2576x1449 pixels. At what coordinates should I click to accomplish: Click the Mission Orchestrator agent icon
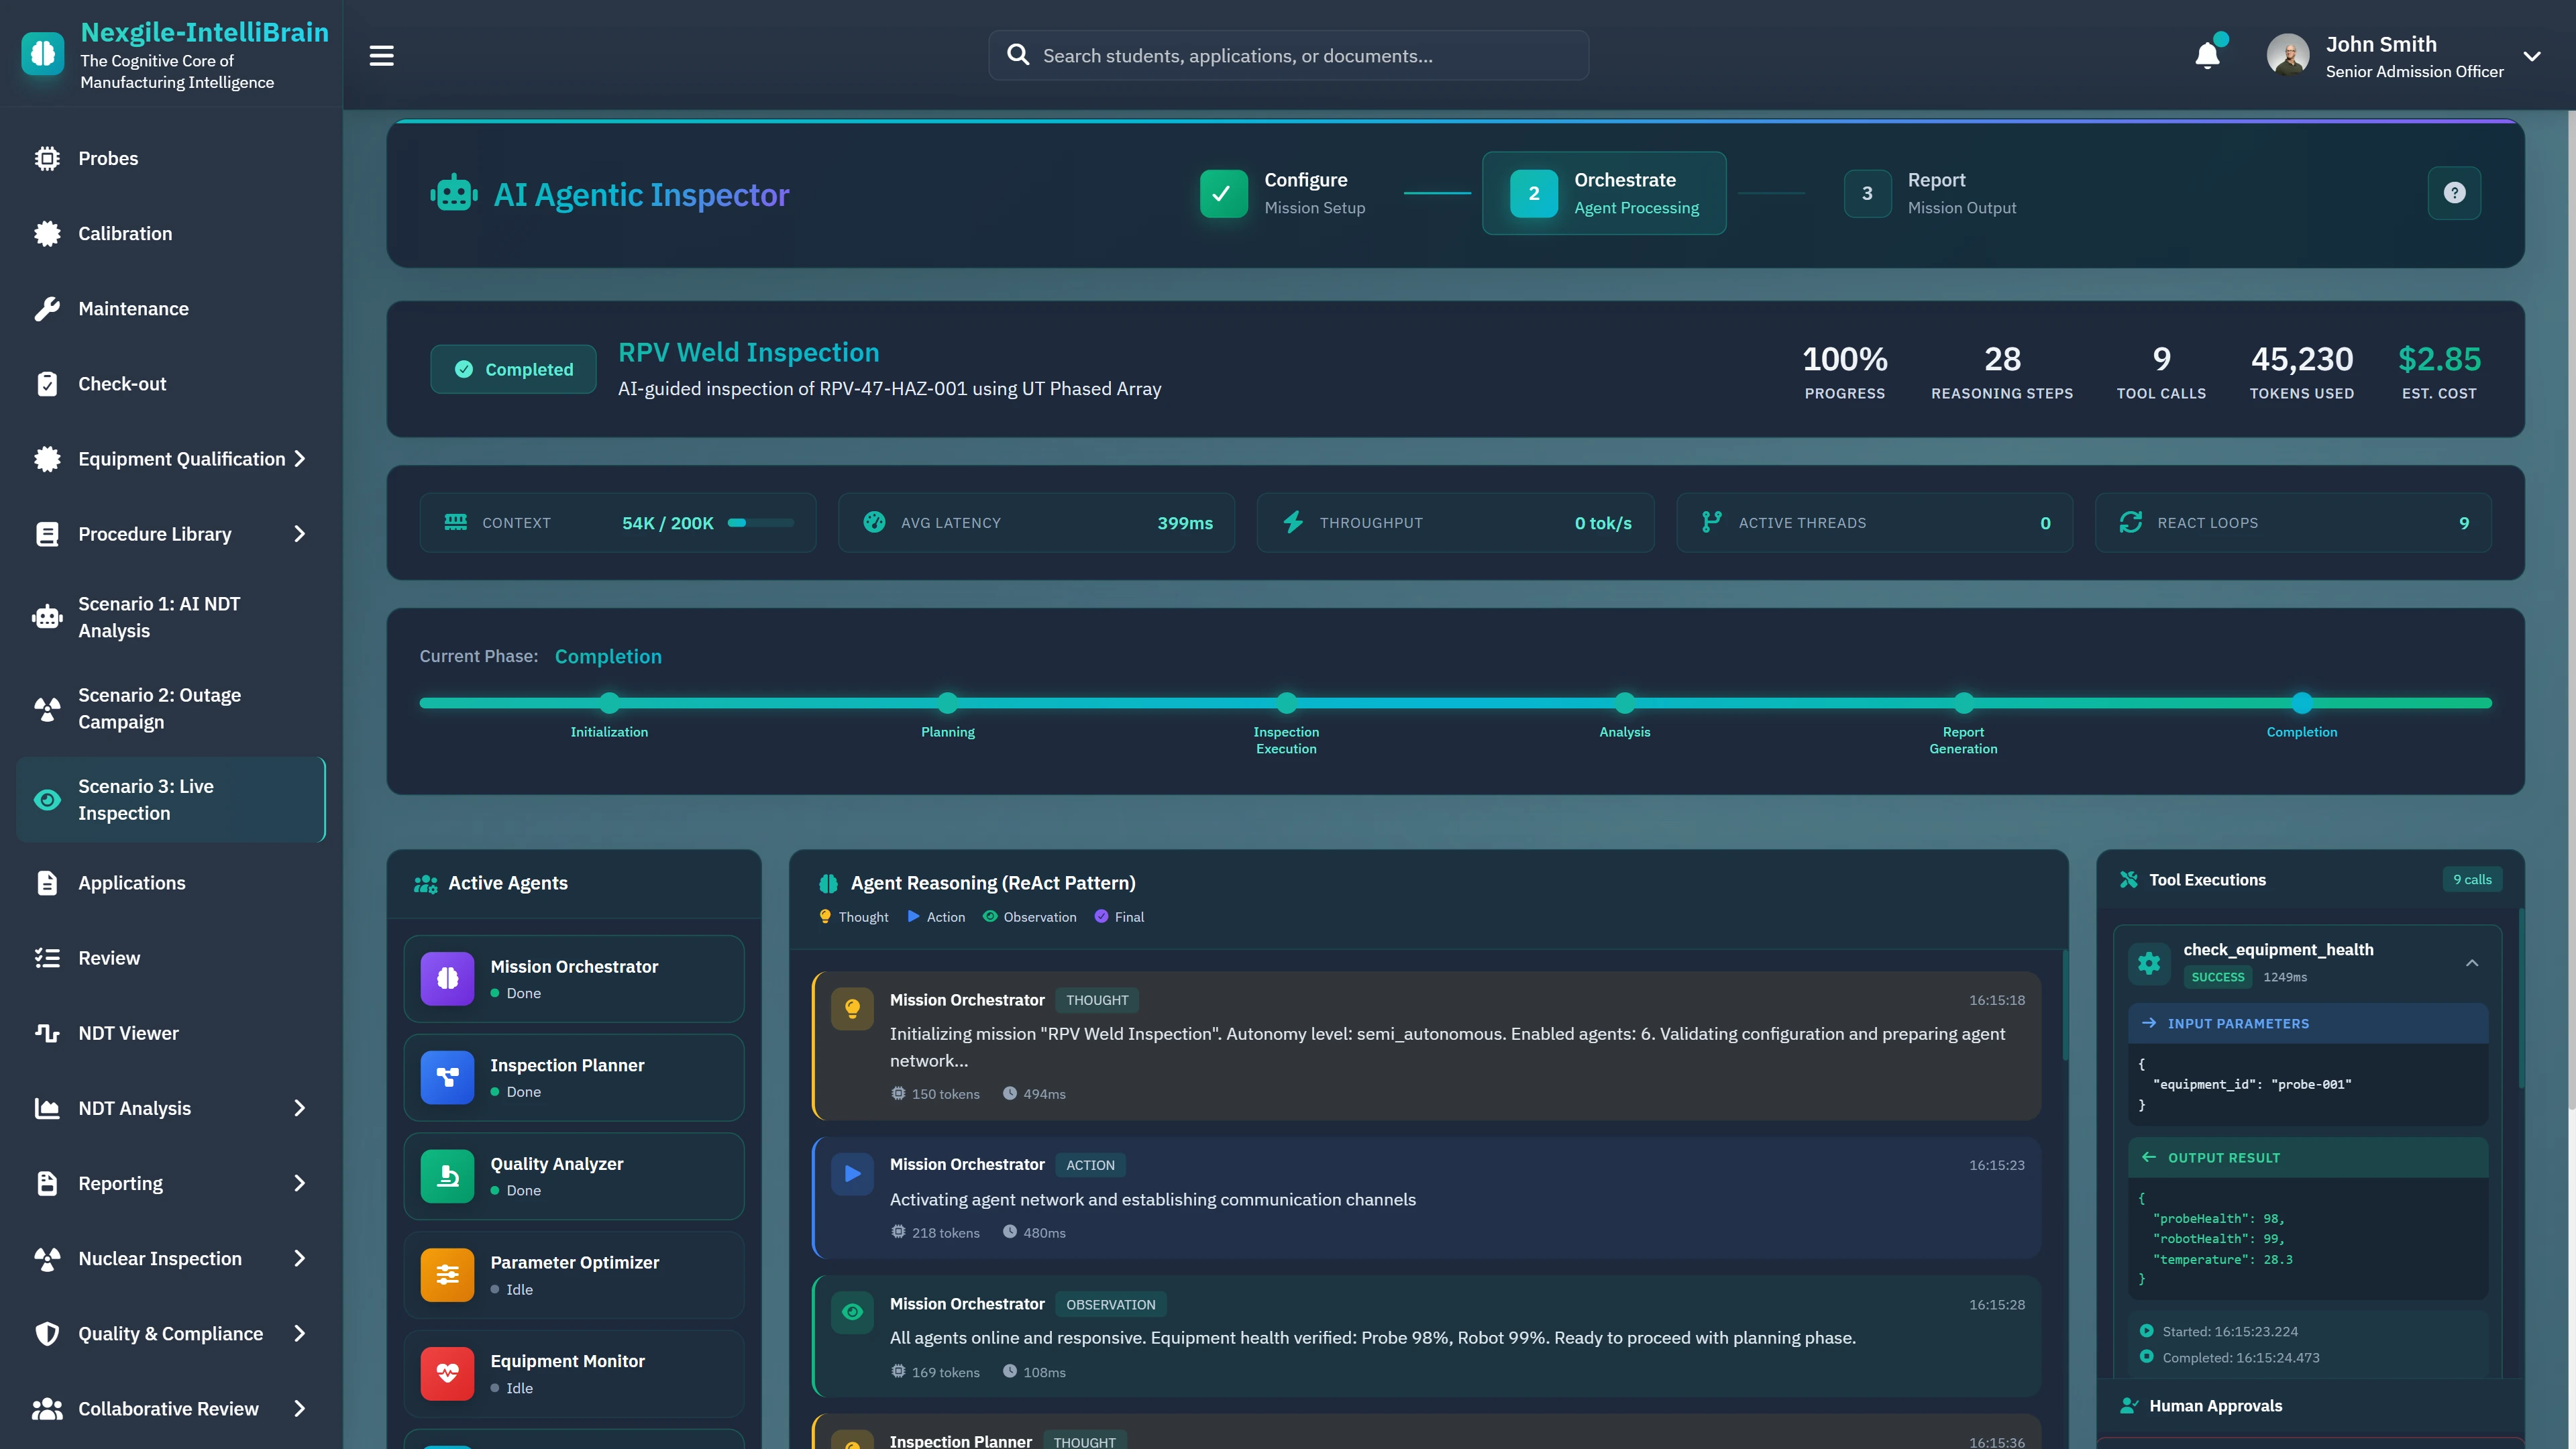point(447,978)
